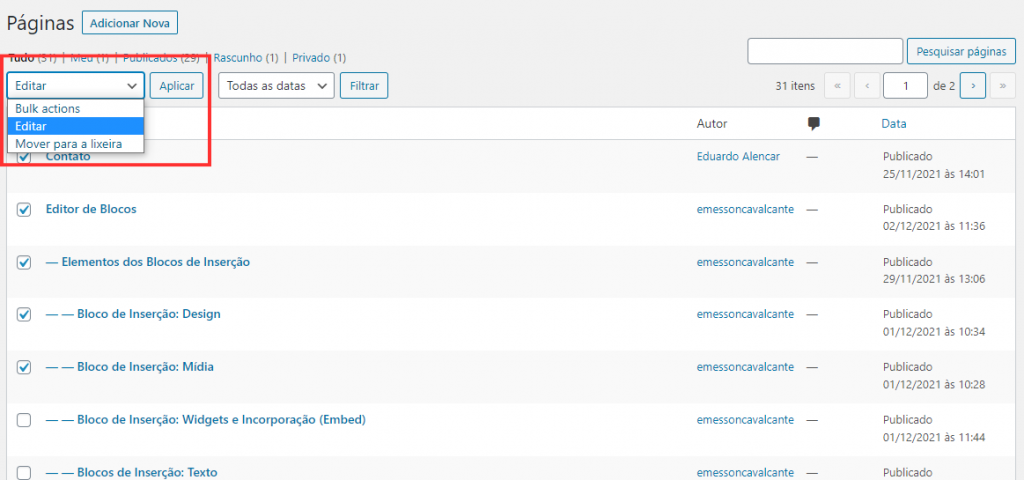Sort by the Data column header
This screenshot has height=480, width=1024.
(x=893, y=123)
